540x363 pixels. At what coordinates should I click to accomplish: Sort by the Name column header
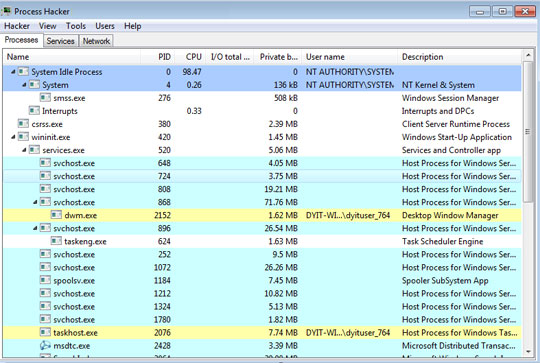[x=71, y=57]
